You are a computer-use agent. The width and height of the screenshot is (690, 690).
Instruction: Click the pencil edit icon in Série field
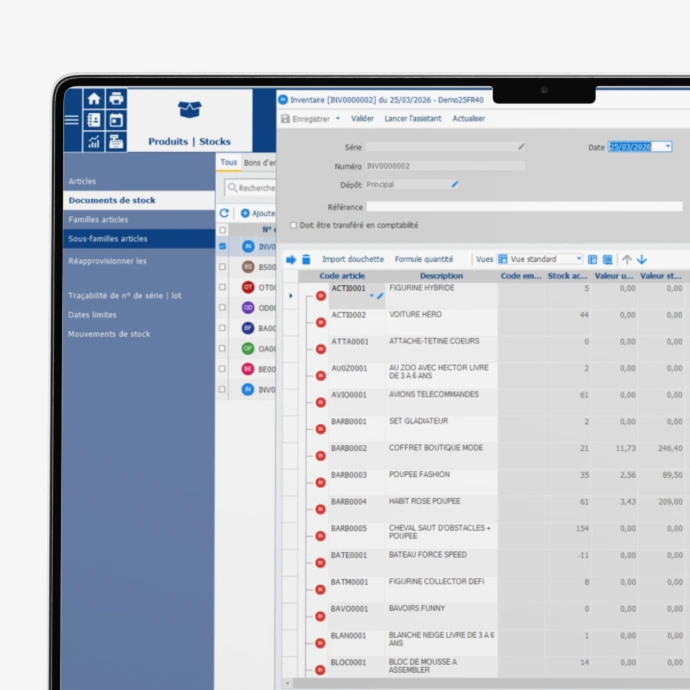point(521,147)
